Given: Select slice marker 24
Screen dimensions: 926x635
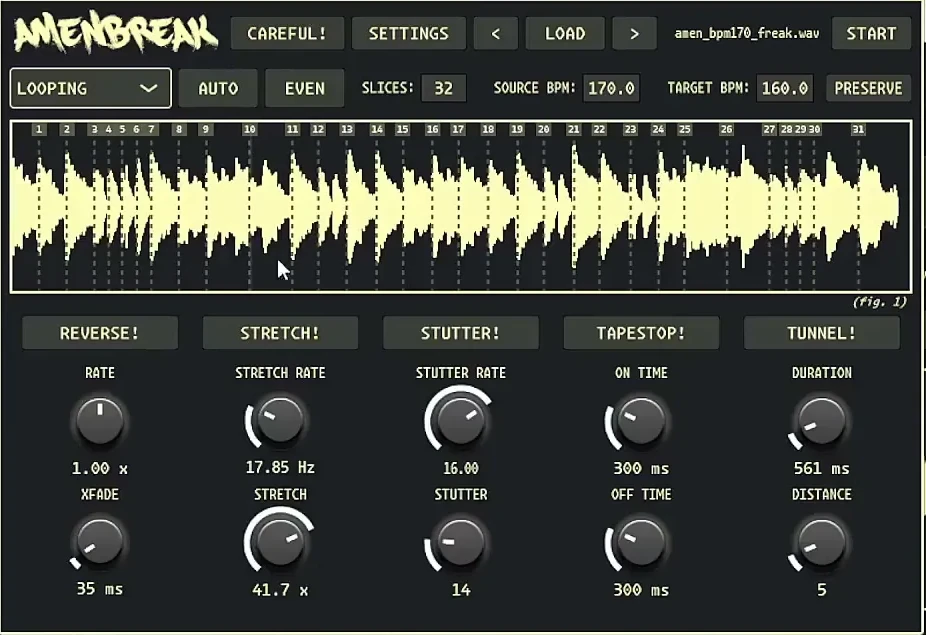Looking at the screenshot, I should click(658, 129).
